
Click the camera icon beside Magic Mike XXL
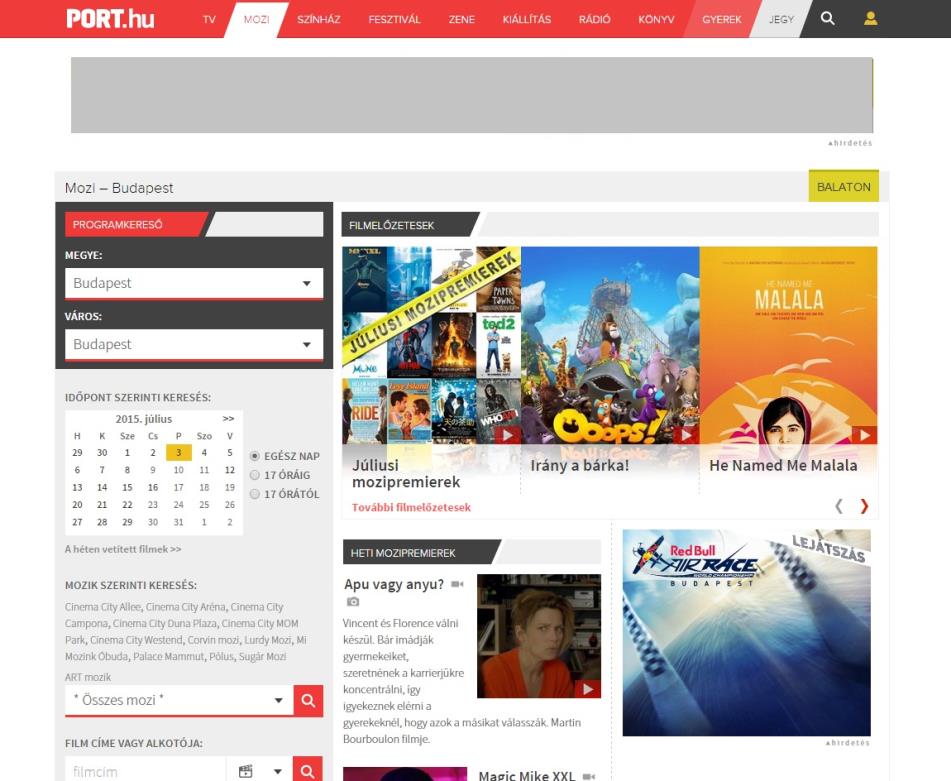coord(588,776)
